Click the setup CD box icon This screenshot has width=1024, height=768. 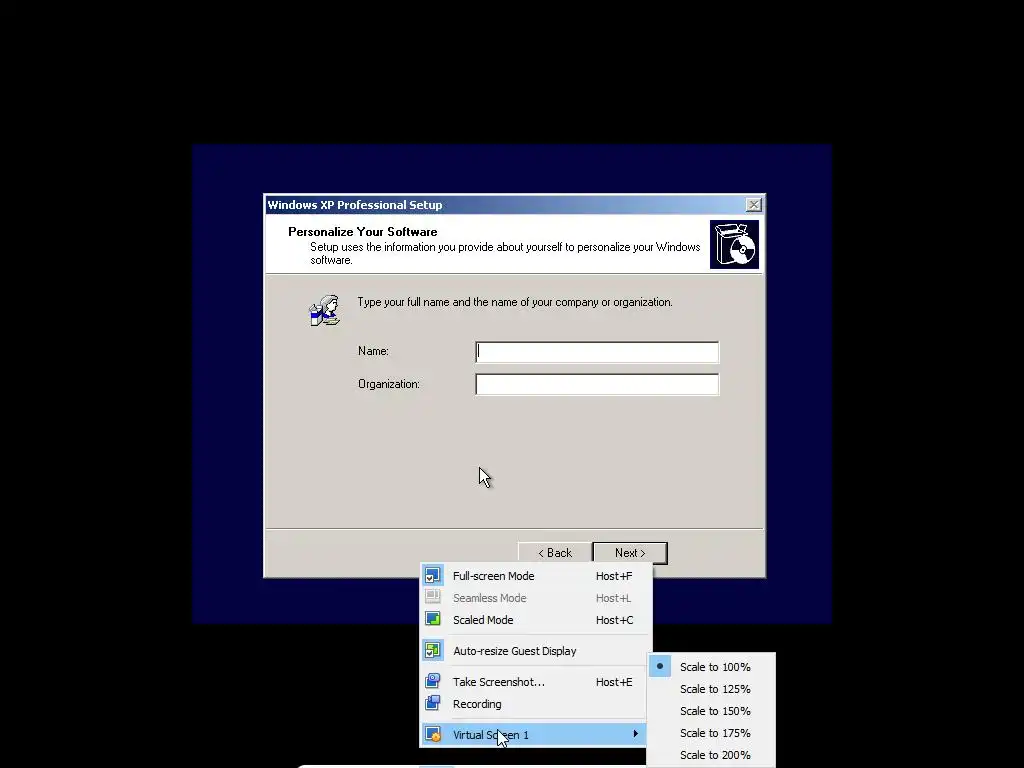click(x=735, y=244)
